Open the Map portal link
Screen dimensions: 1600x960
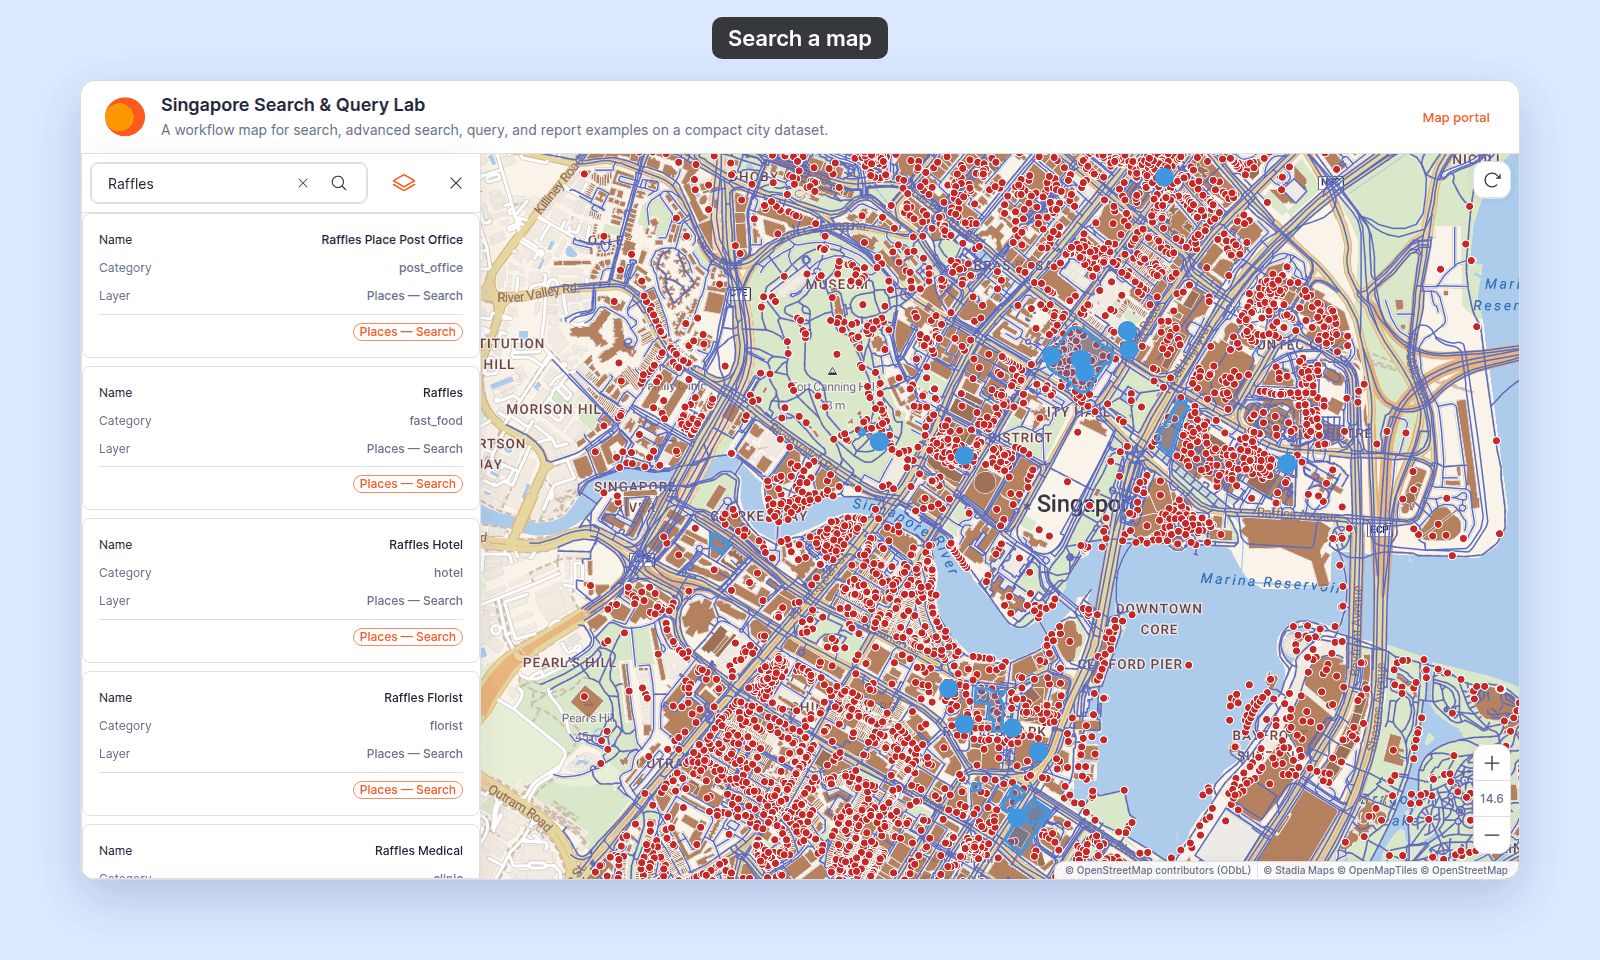(x=1456, y=118)
